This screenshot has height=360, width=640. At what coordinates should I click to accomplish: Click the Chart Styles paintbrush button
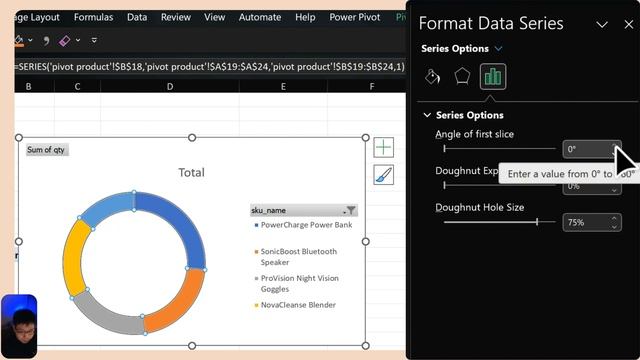384,175
